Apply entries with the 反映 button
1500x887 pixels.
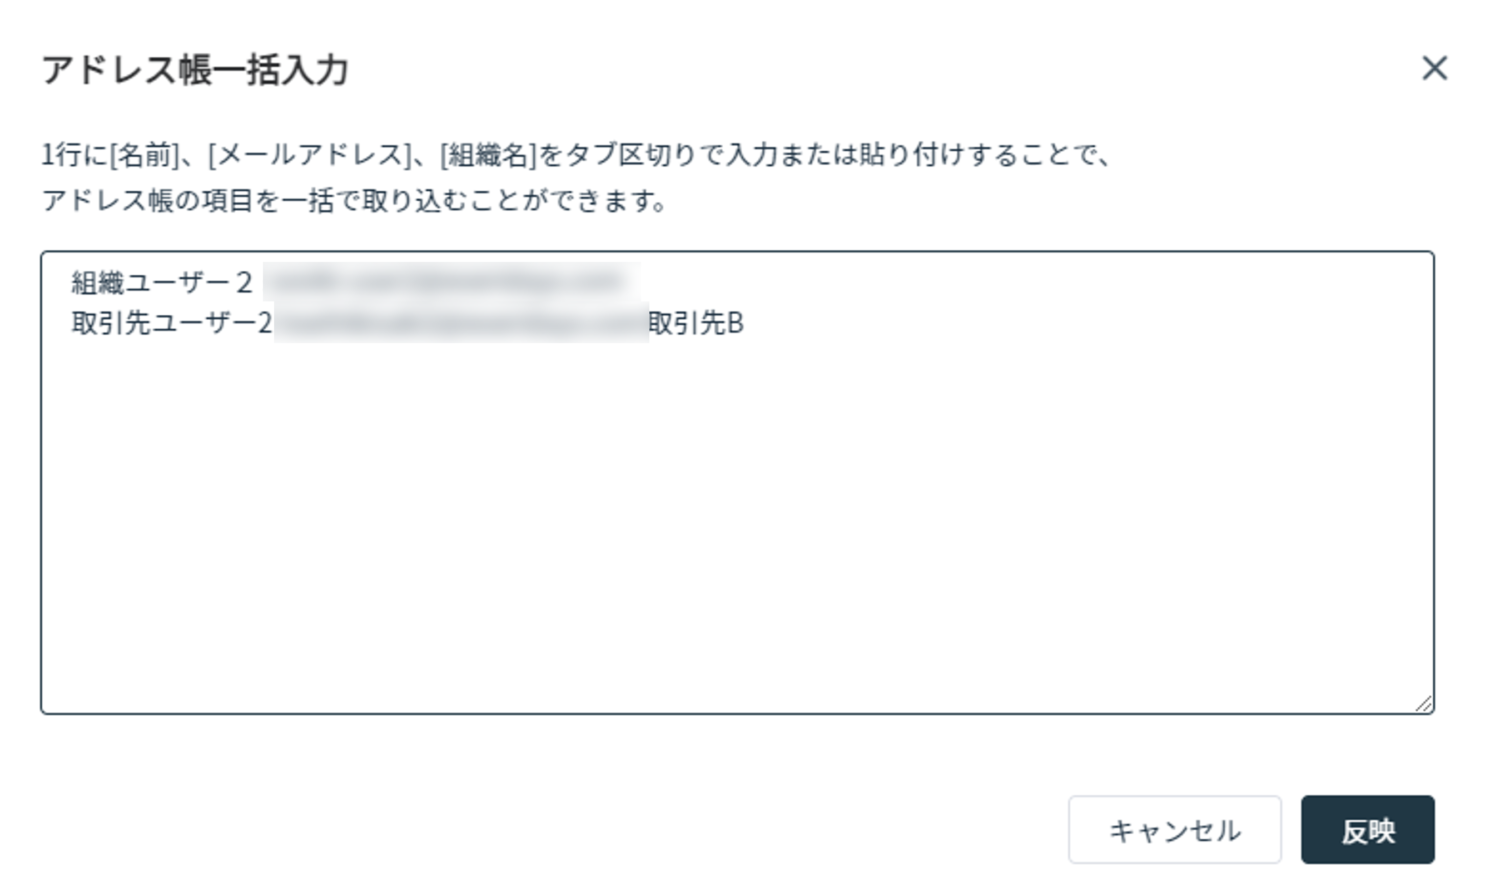(x=1367, y=830)
